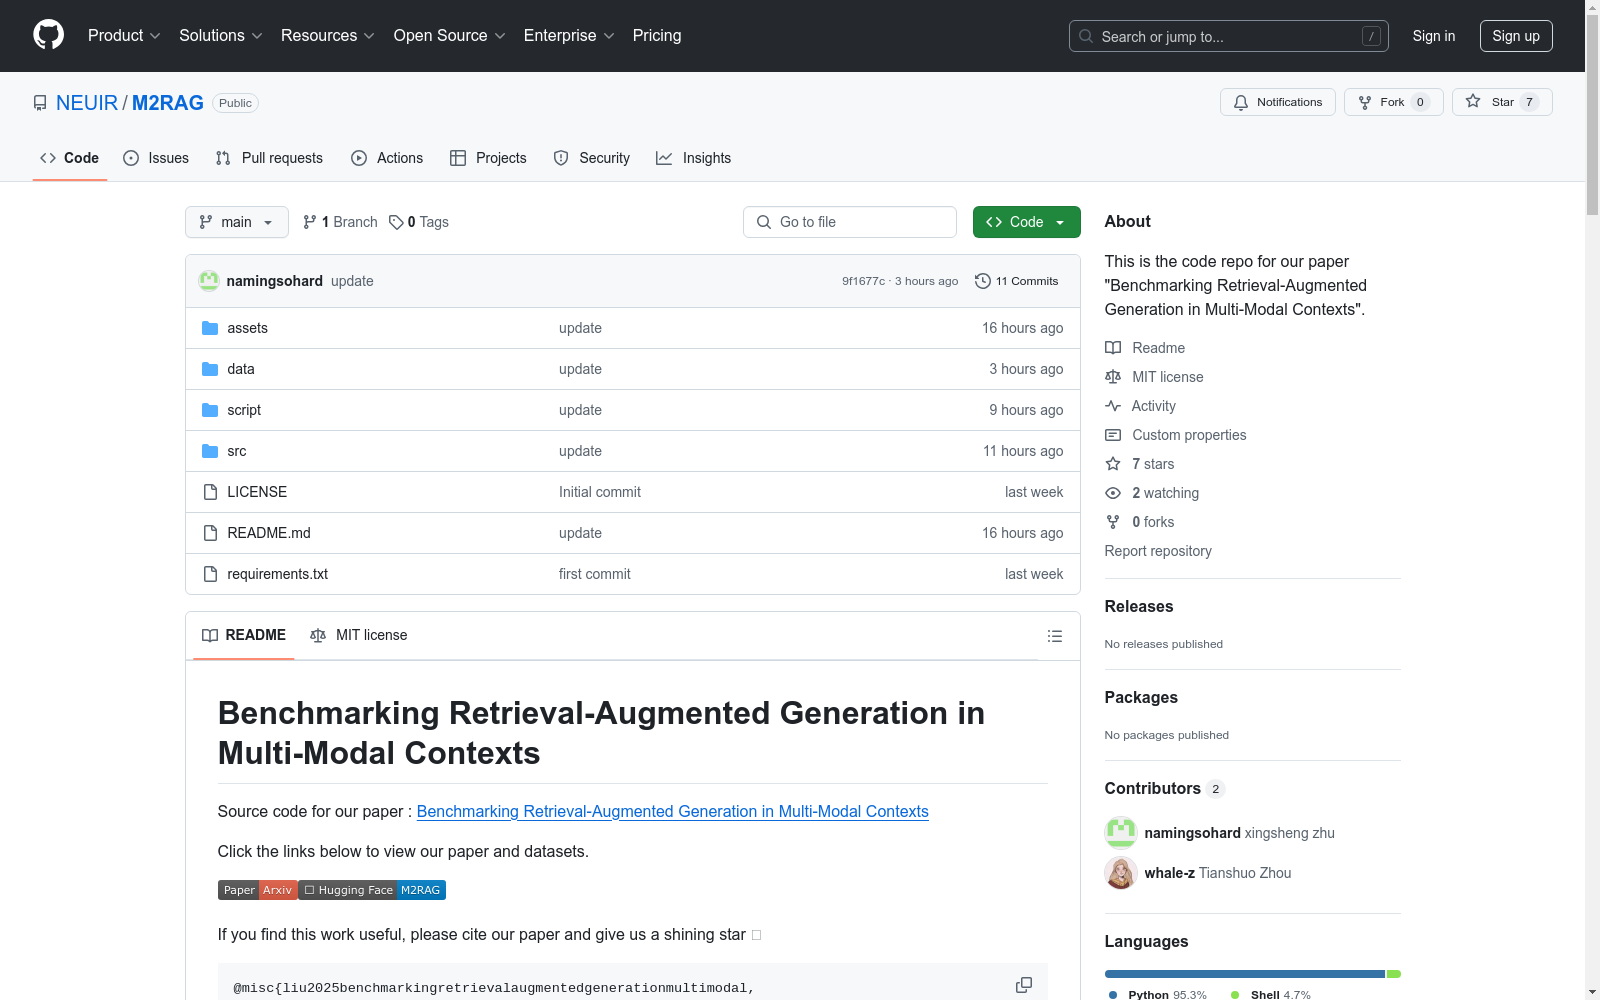View the 2 watching list

(x=1152, y=493)
